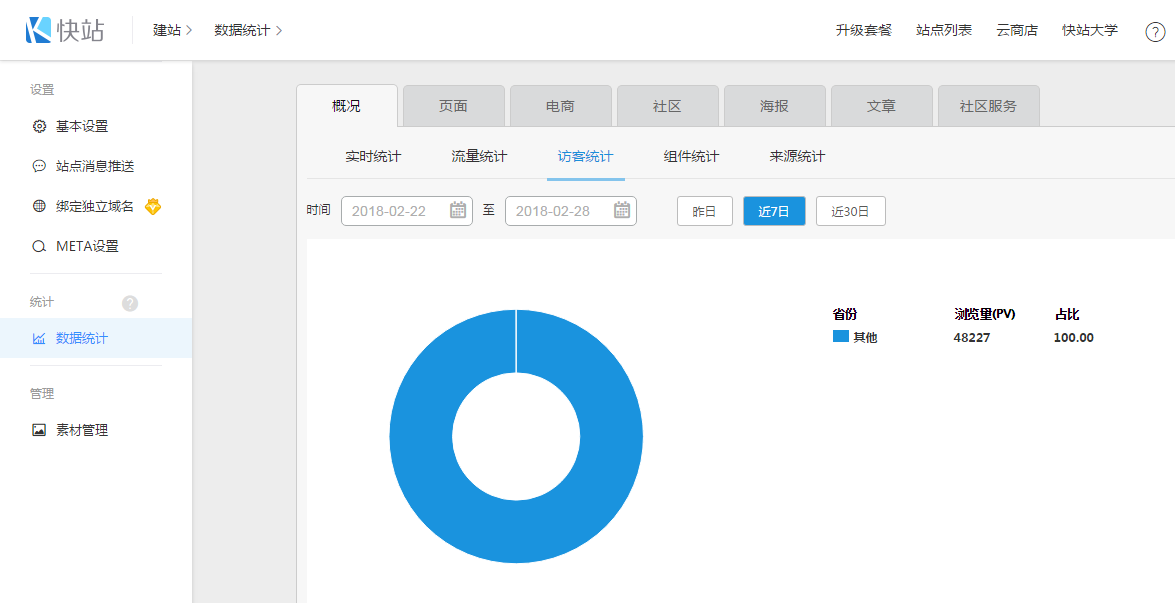Click the META settings magnifier icon
Screen dimensions: 1175x603
coord(39,246)
